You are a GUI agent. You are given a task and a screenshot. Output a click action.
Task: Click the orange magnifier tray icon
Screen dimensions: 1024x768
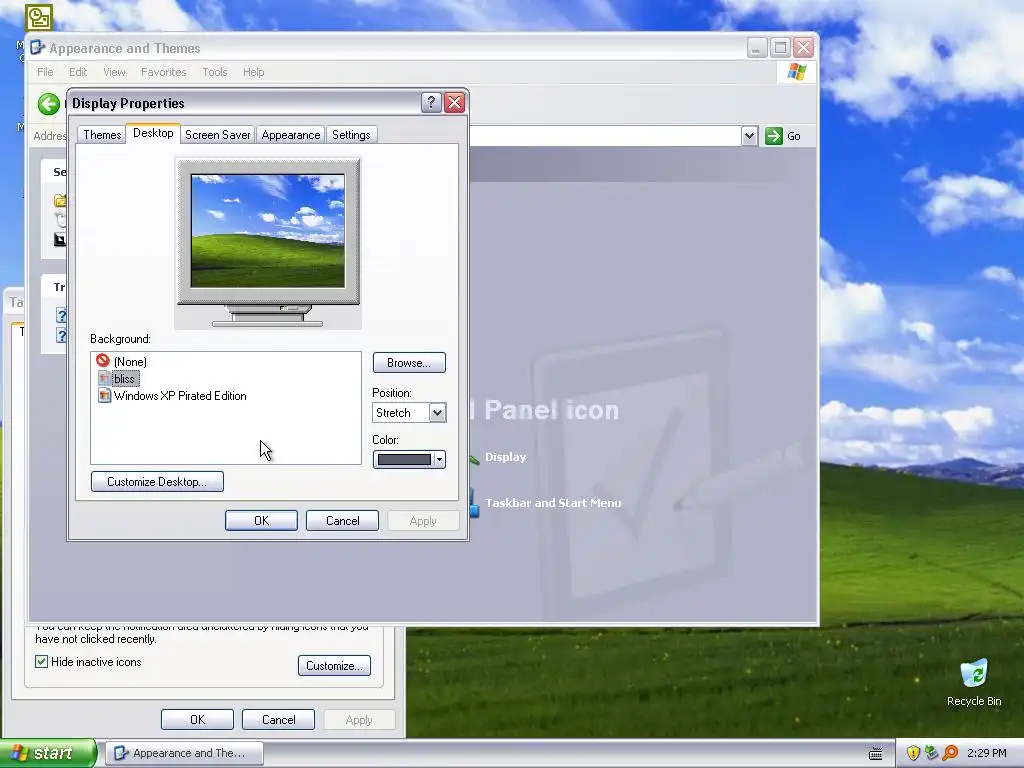pos(950,753)
